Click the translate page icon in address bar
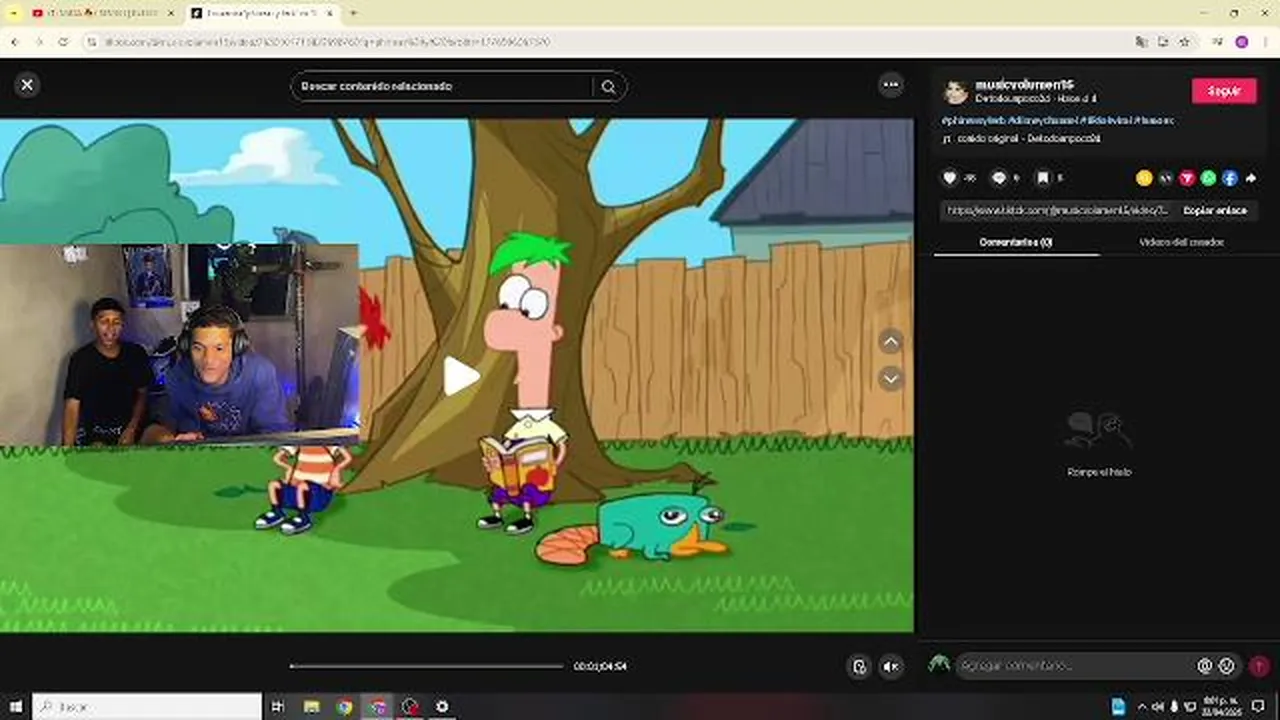Viewport: 1280px width, 720px height. tap(1141, 42)
